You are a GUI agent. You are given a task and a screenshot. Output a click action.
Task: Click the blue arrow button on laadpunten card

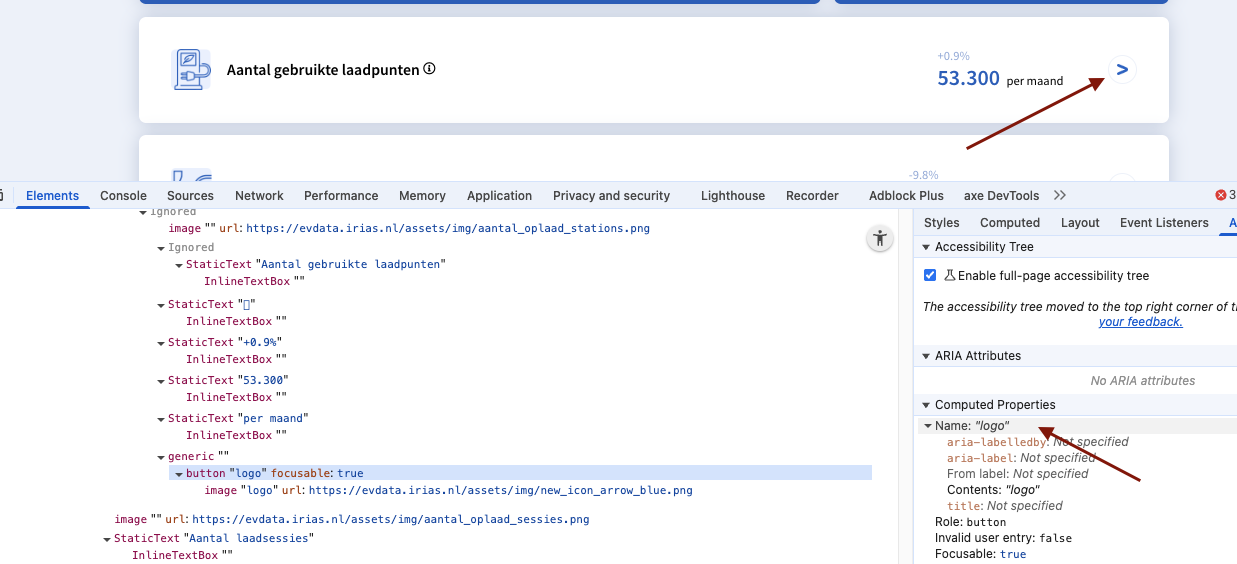pyautogui.click(x=1122, y=70)
